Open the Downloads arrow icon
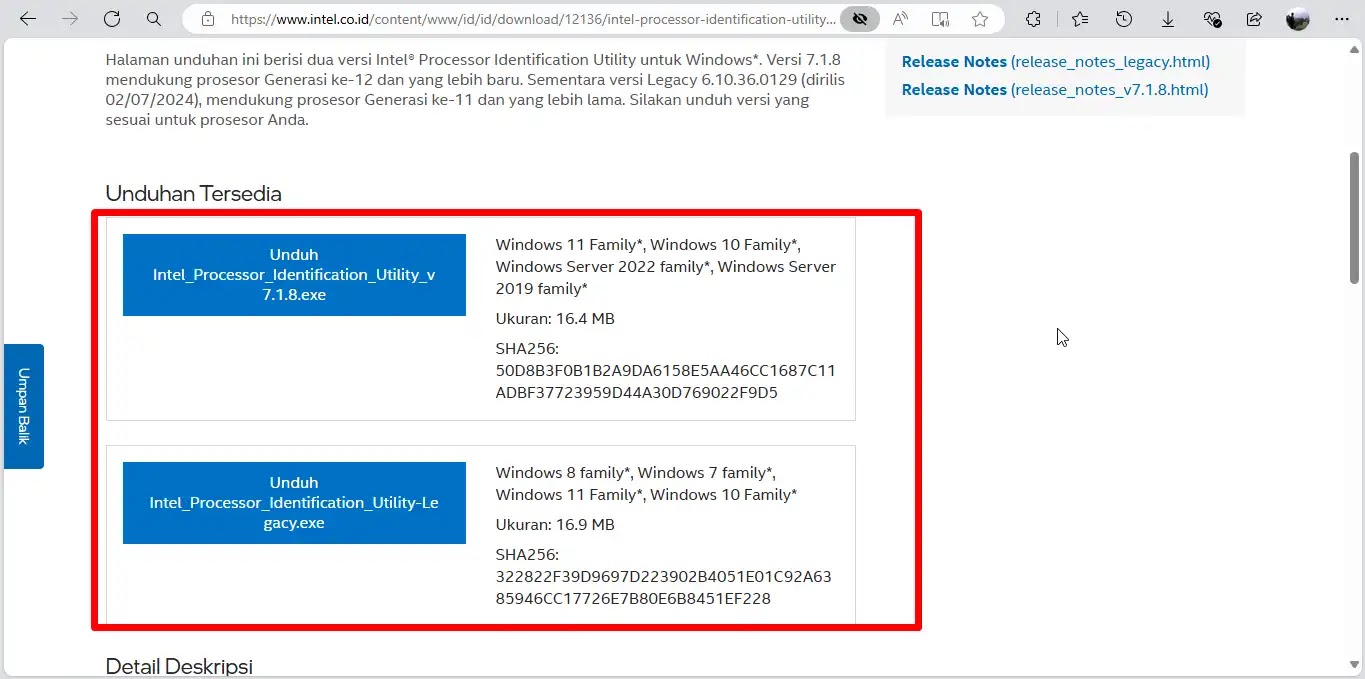This screenshot has width=1365, height=679. [1168, 19]
